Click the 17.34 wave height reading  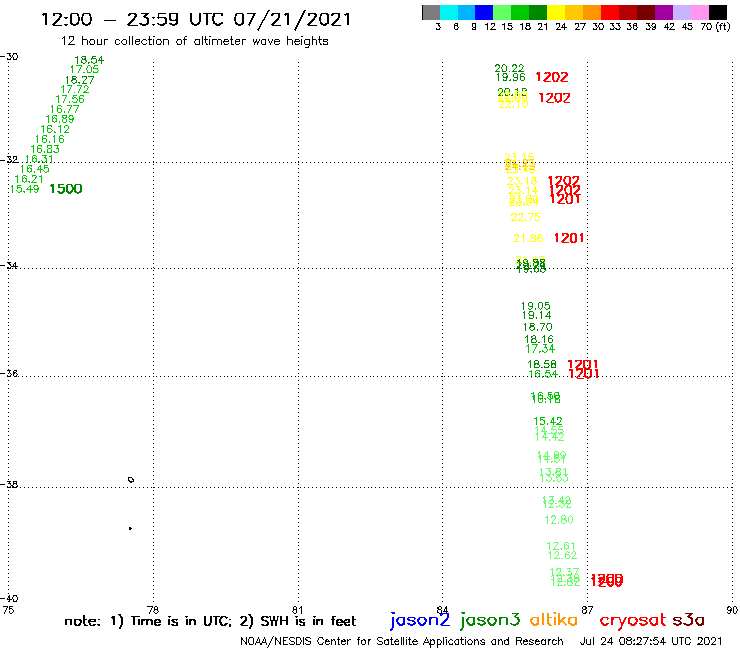click(540, 349)
